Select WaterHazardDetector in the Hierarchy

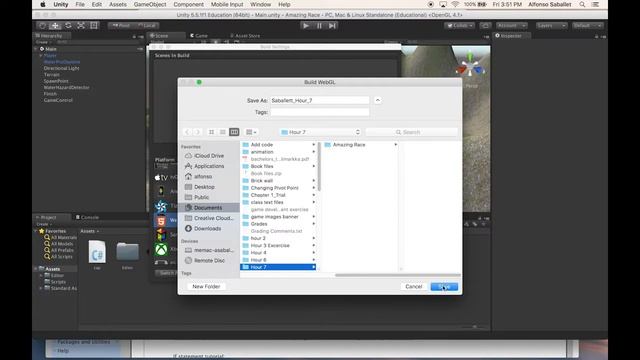pyautogui.click(x=67, y=87)
